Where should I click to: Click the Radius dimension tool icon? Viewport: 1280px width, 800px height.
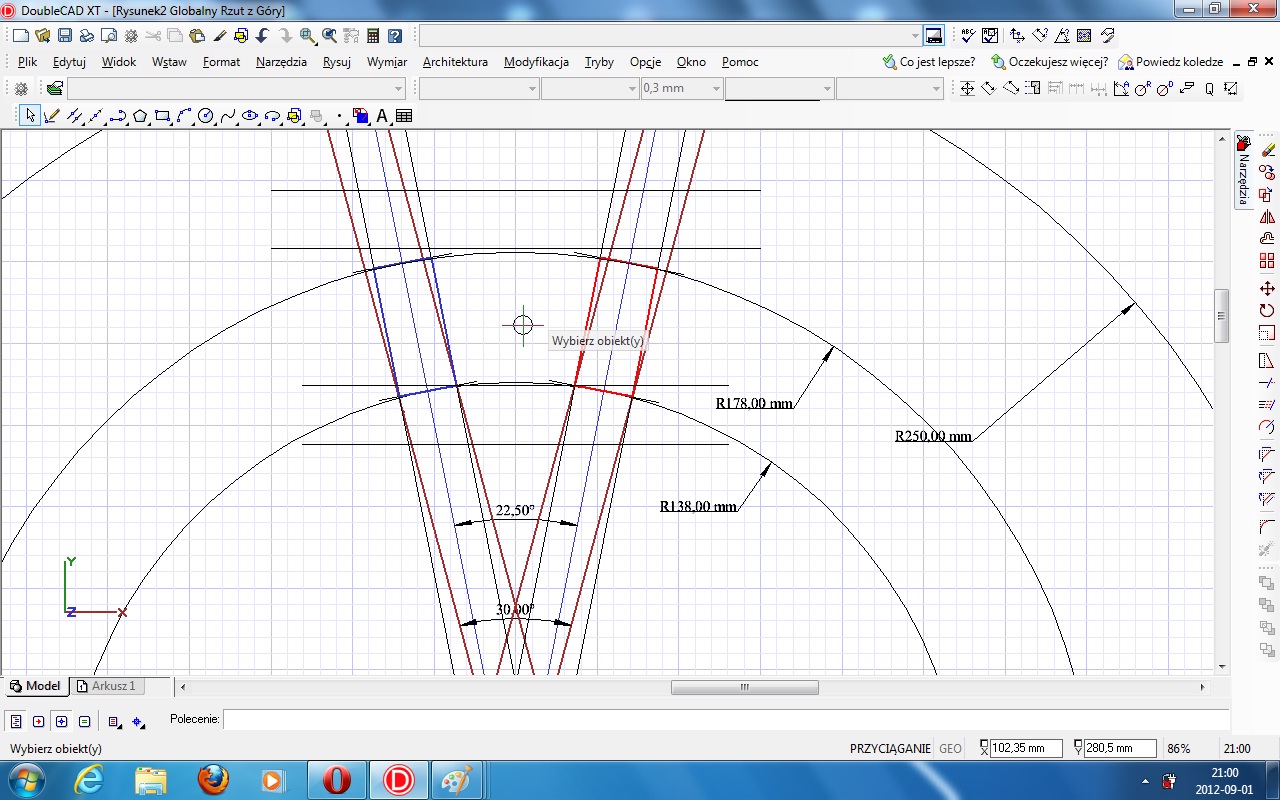tap(1142, 89)
